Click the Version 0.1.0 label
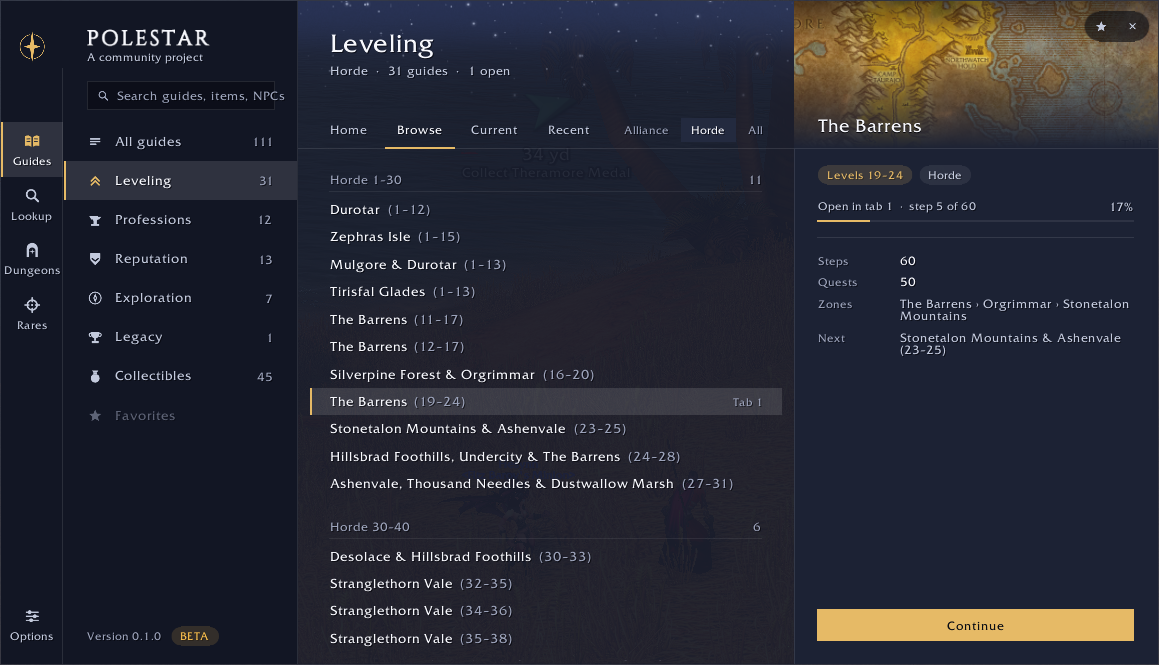1159x665 pixels. tap(123, 636)
